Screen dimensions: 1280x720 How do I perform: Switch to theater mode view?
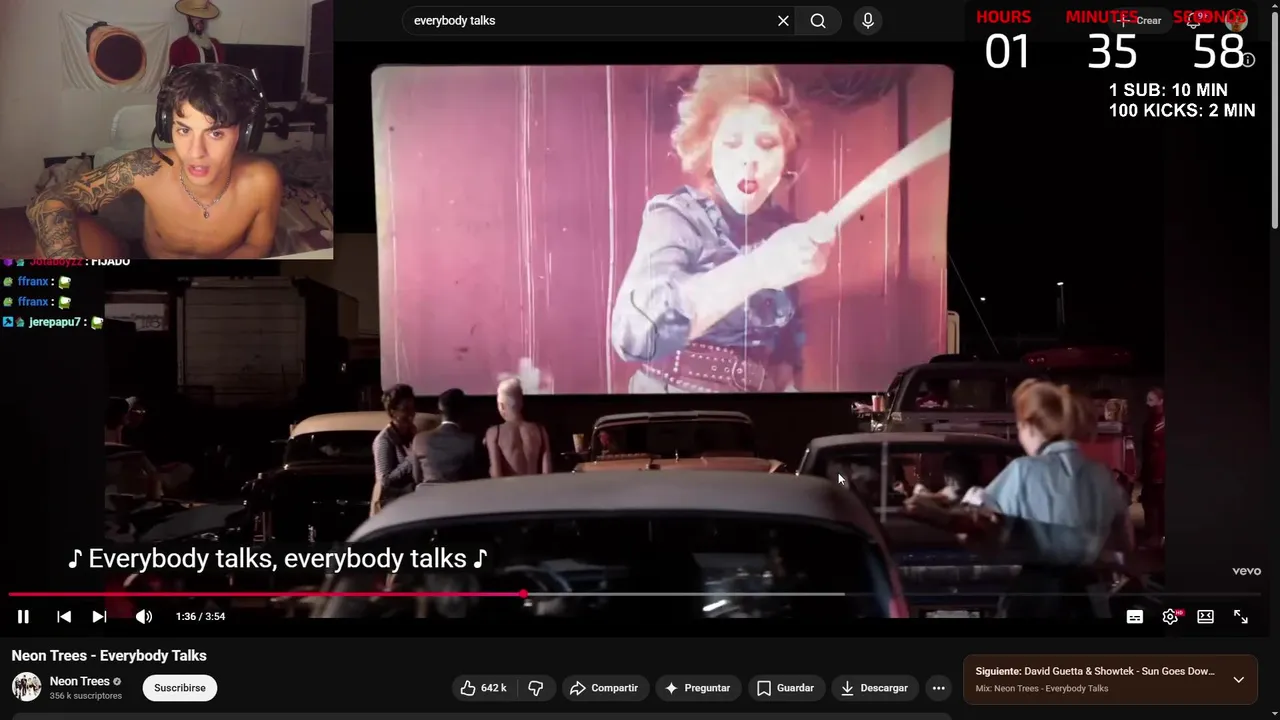[1205, 617]
